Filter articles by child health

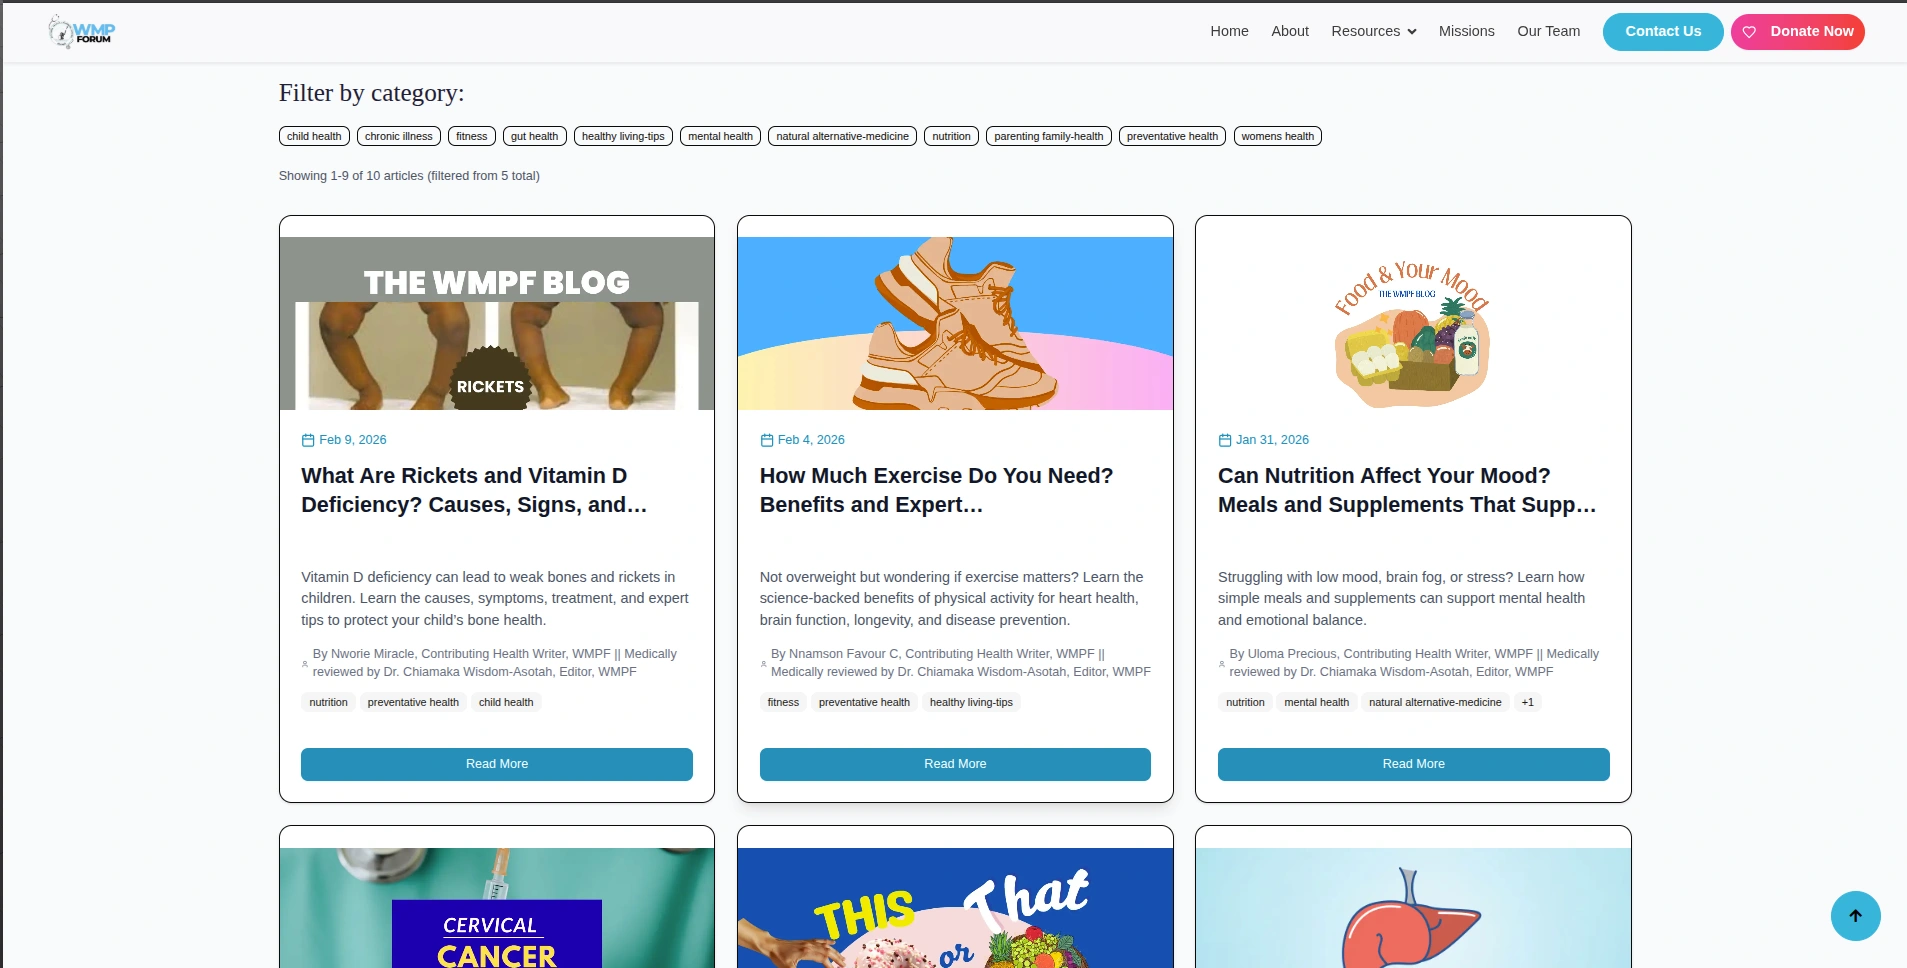tap(314, 136)
